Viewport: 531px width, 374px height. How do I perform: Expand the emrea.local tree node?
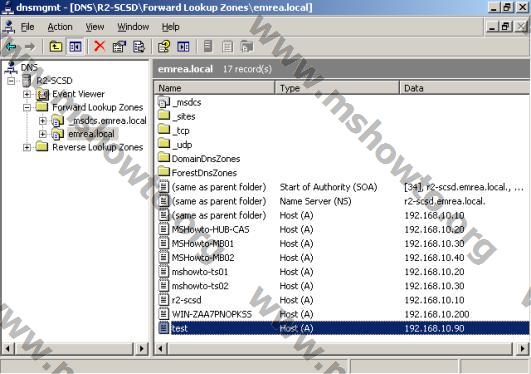[x=43, y=134]
